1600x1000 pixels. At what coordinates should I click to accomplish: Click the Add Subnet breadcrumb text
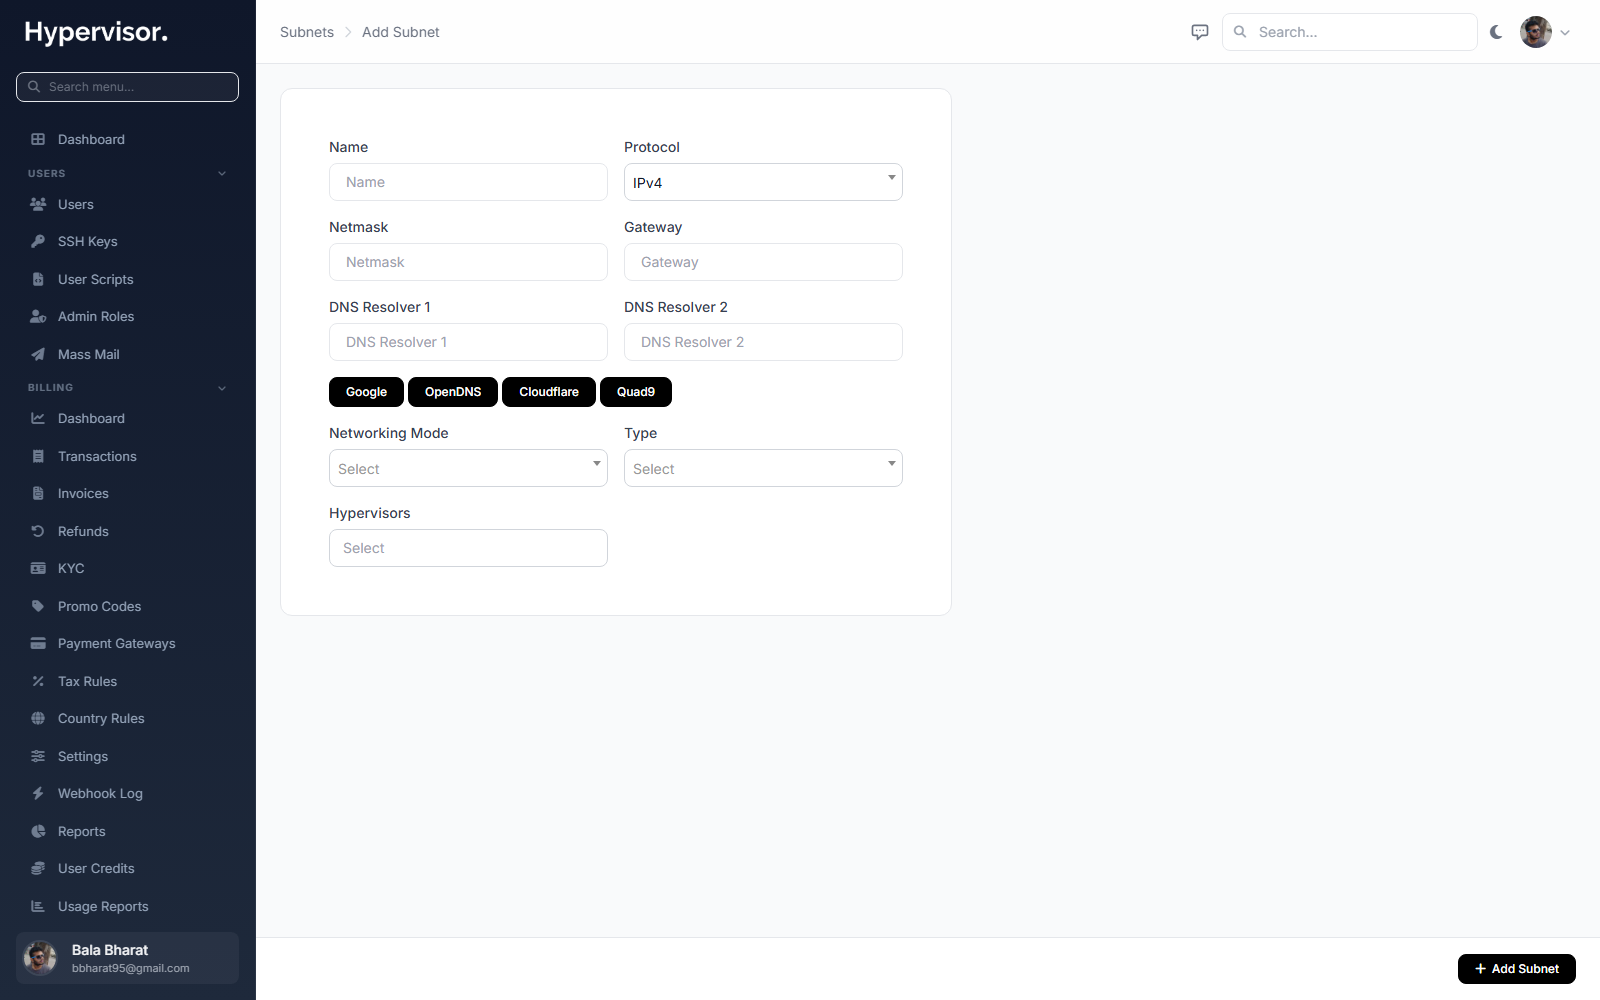point(401,32)
